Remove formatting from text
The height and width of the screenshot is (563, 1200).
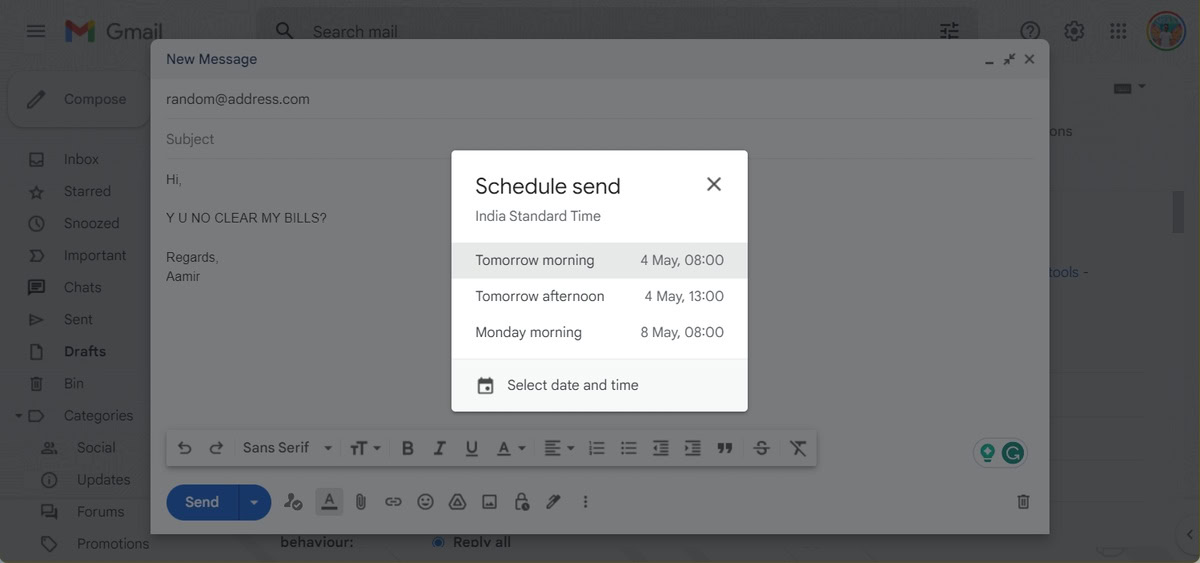pos(798,448)
